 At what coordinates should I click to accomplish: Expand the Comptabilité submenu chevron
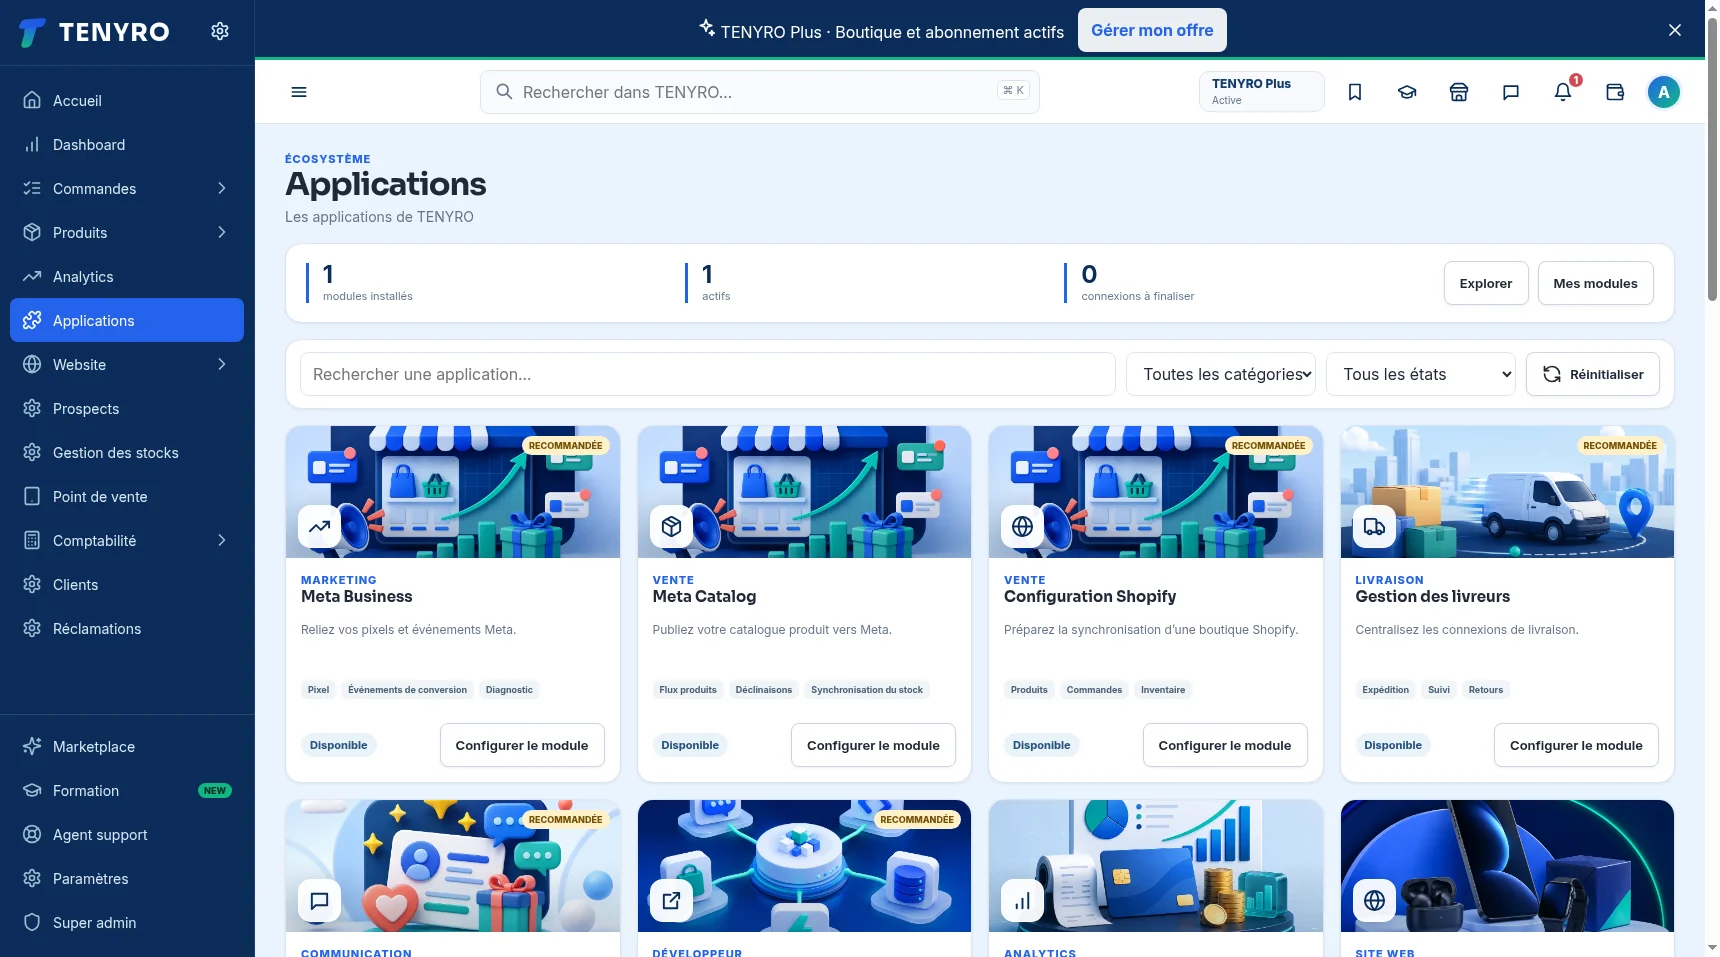(x=222, y=540)
